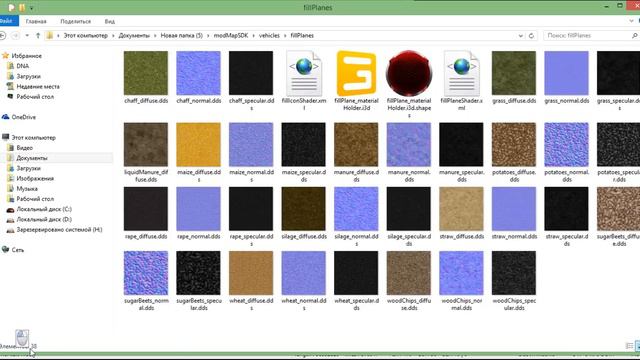This screenshot has height=360, width=640.
Task: Select wheat_normal.dds texture
Action: tap(304, 273)
